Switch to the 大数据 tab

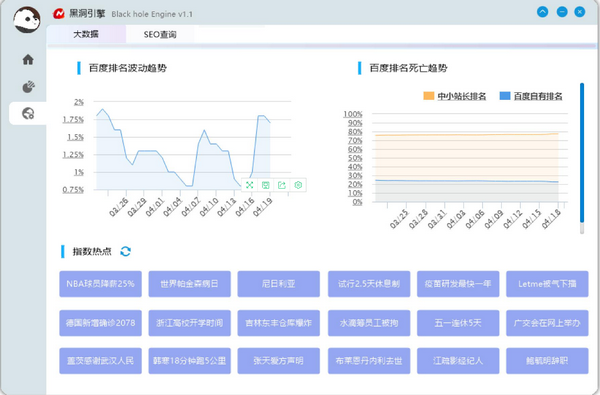[86, 34]
